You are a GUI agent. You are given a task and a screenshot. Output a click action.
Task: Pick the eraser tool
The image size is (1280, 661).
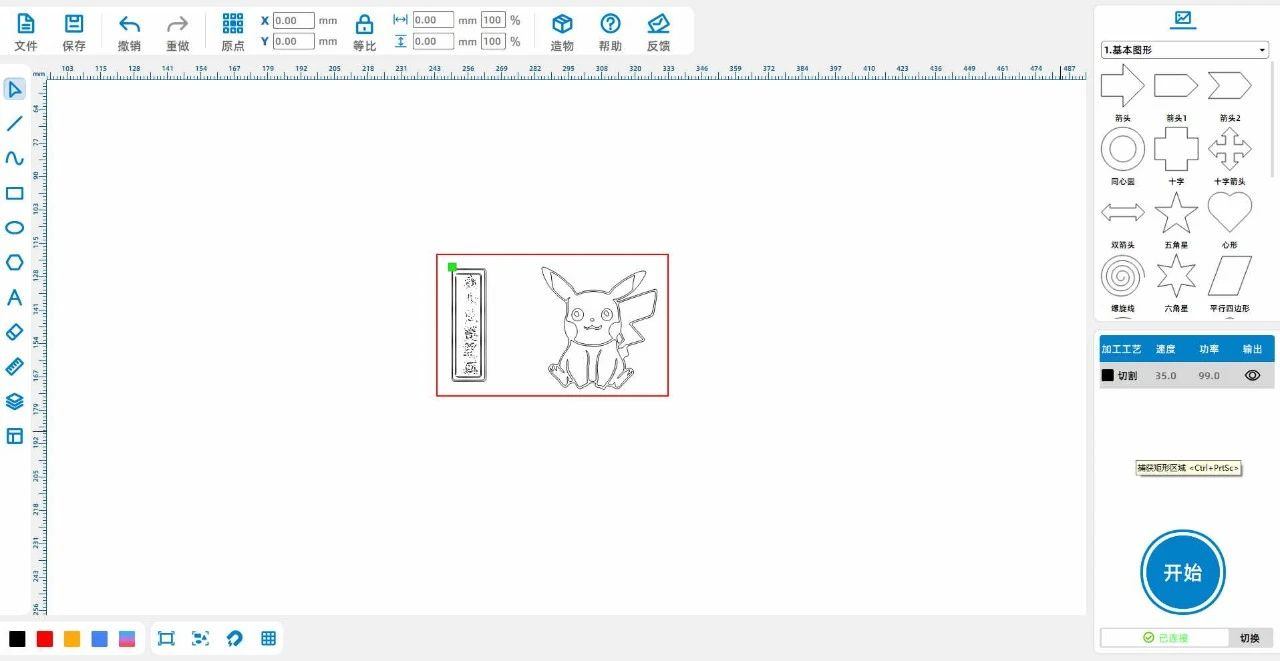[x=14, y=332]
